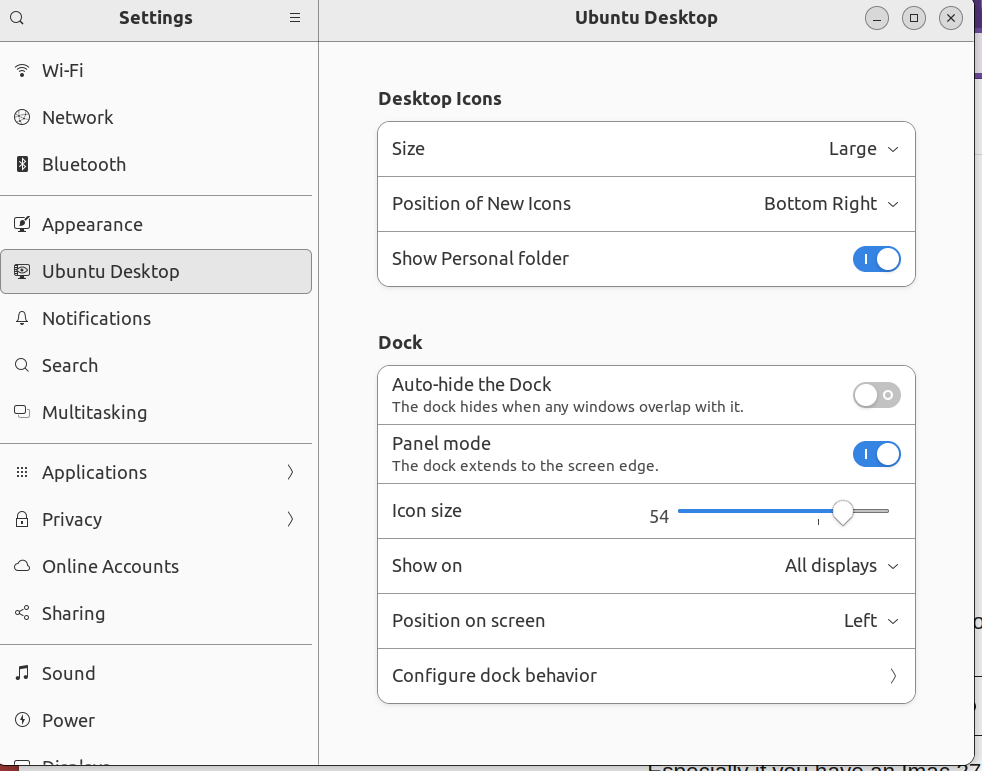Open the hamburger menu in Settings header
This screenshot has height=771, width=982.
point(295,18)
